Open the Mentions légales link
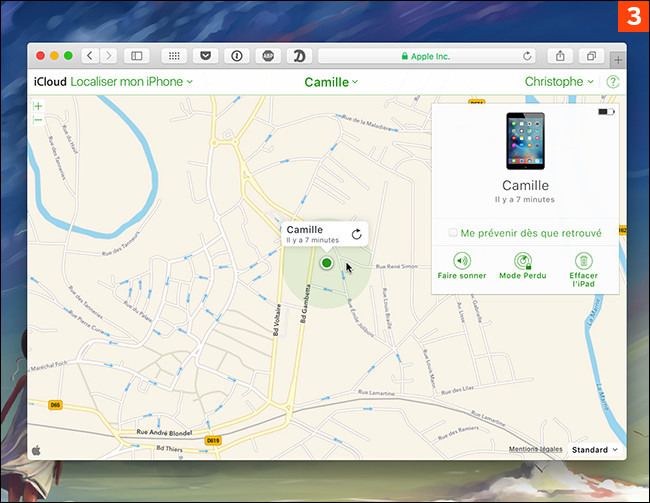Image resolution: width=650 pixels, height=503 pixels. coord(535,450)
